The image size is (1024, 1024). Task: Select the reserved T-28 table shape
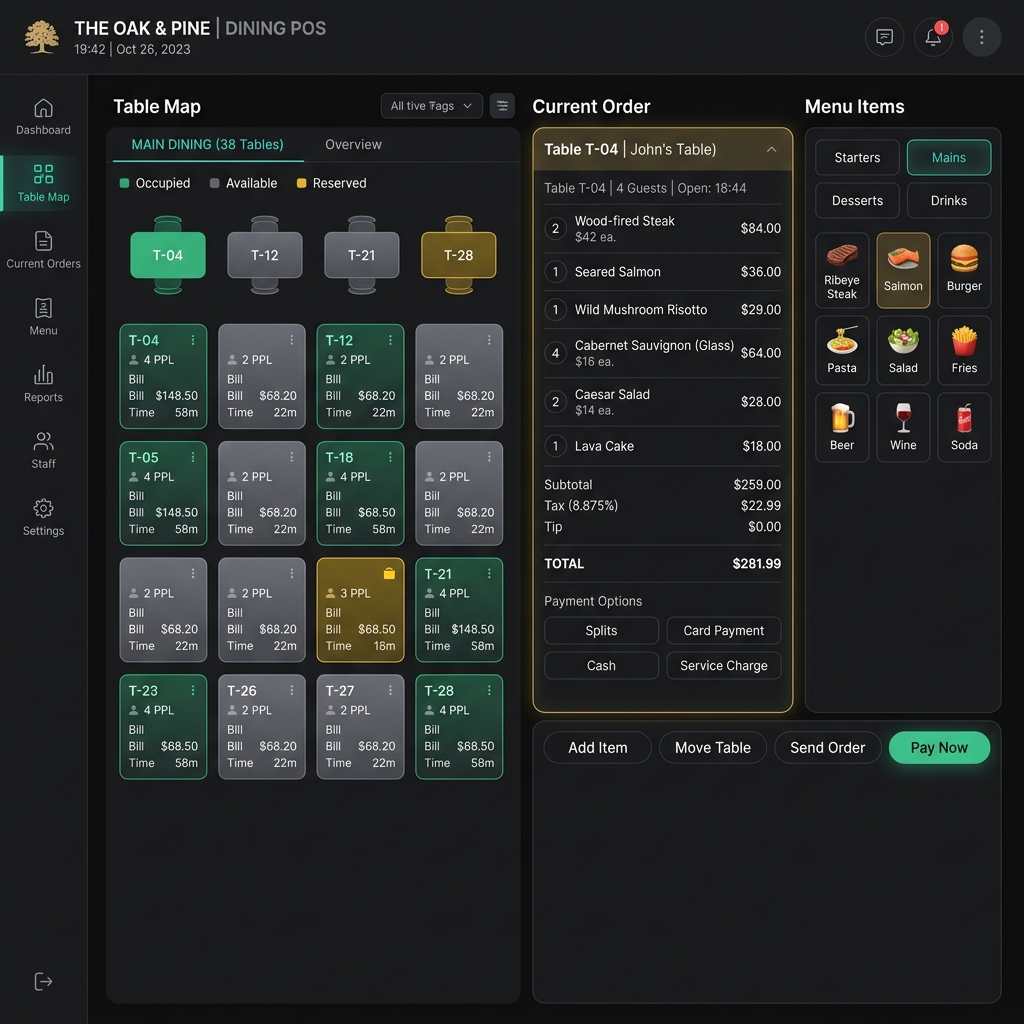click(458, 255)
